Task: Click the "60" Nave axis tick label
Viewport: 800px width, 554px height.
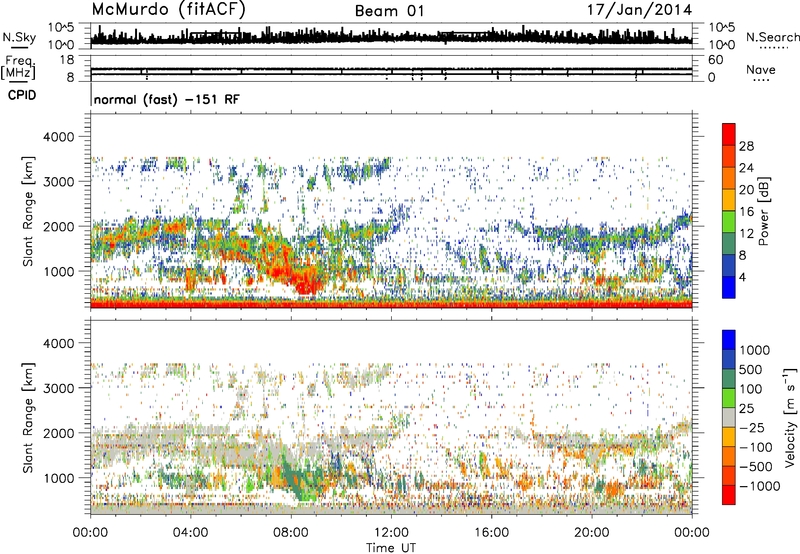Action: [x=715, y=60]
